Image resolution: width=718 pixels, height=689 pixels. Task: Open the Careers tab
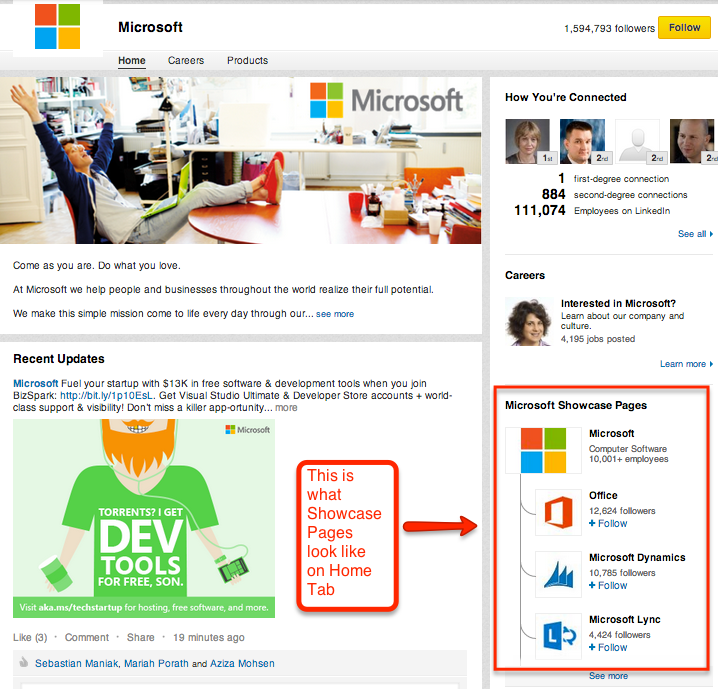pos(186,60)
